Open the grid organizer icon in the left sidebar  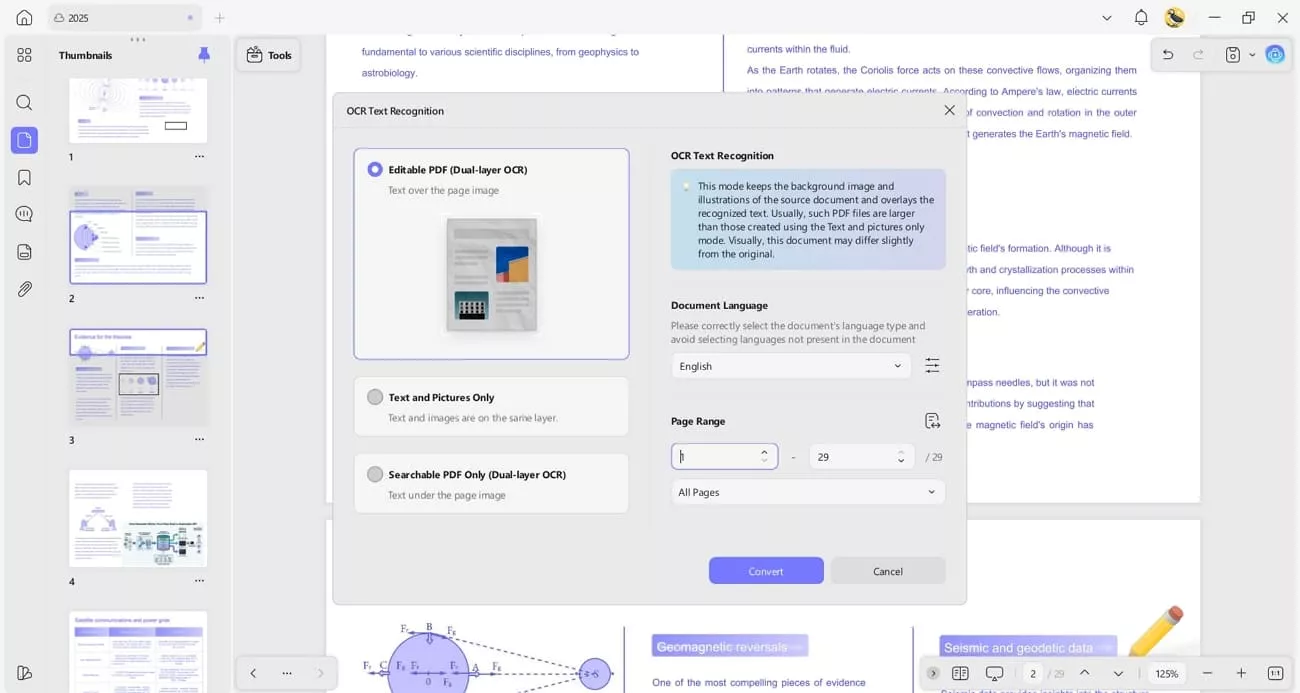pos(24,55)
